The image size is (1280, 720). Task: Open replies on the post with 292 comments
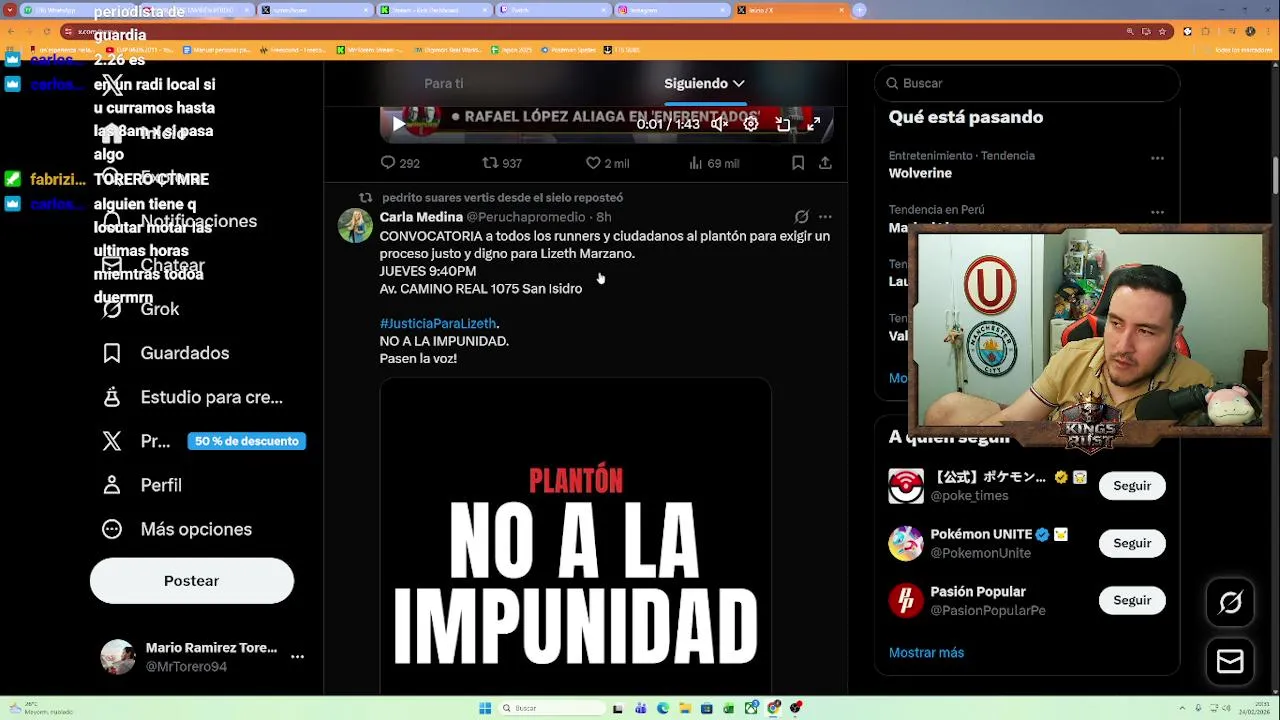pos(400,163)
